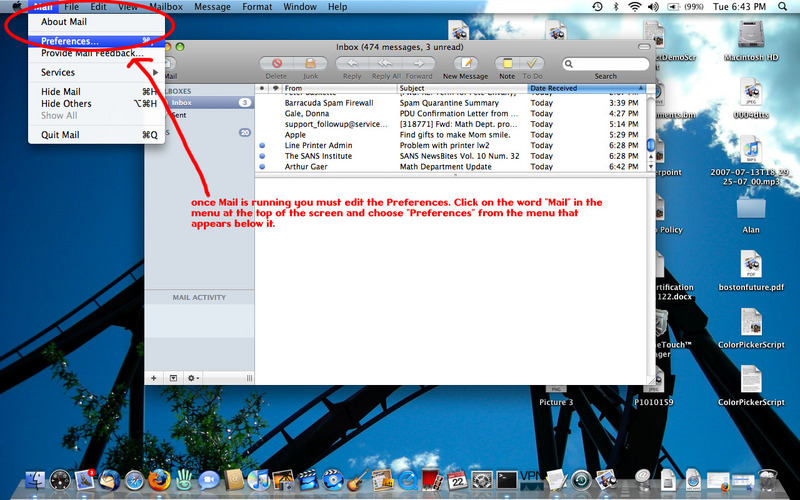Click the add mailbox plus button
800x500 pixels.
[153, 378]
